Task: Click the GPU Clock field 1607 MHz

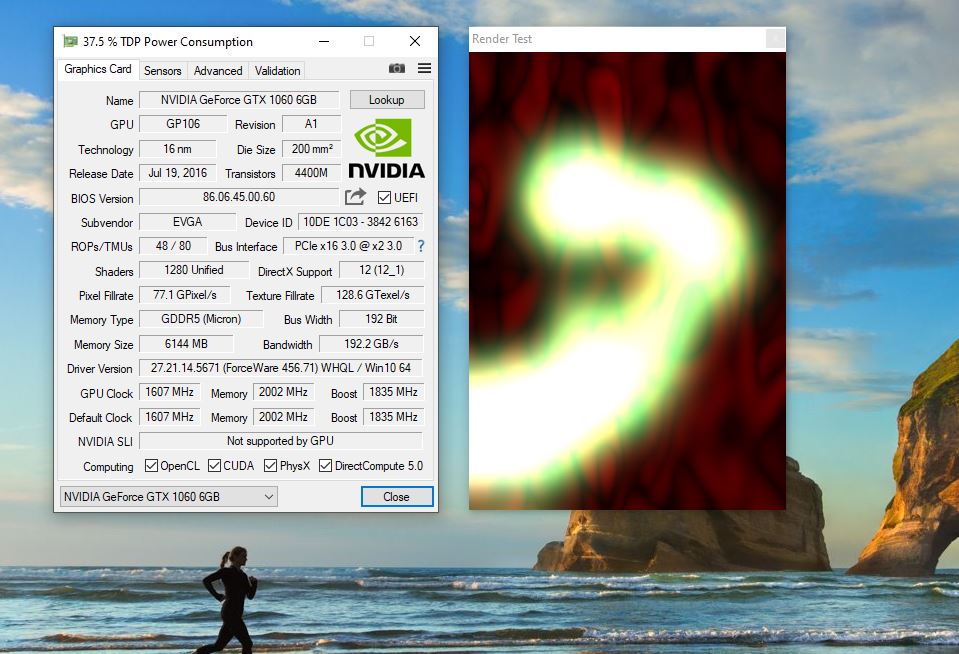Action: pos(169,392)
